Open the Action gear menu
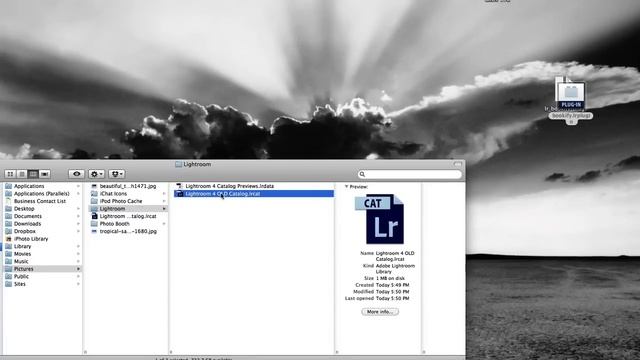This screenshot has height=360, width=640. click(x=96, y=174)
